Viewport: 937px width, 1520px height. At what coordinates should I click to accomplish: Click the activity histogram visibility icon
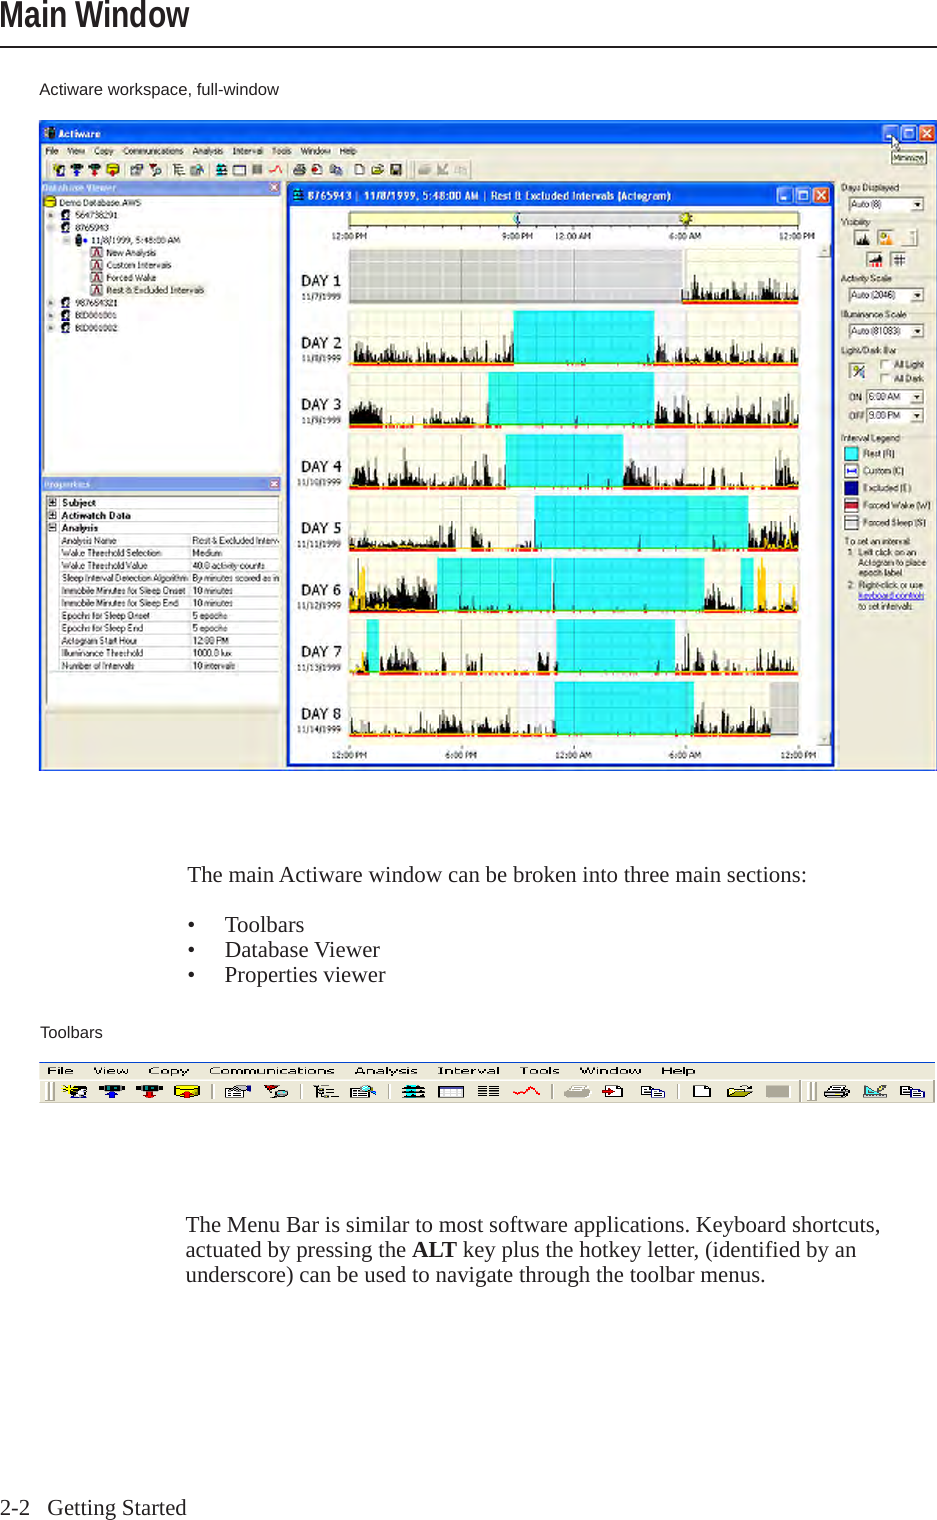pos(864,238)
